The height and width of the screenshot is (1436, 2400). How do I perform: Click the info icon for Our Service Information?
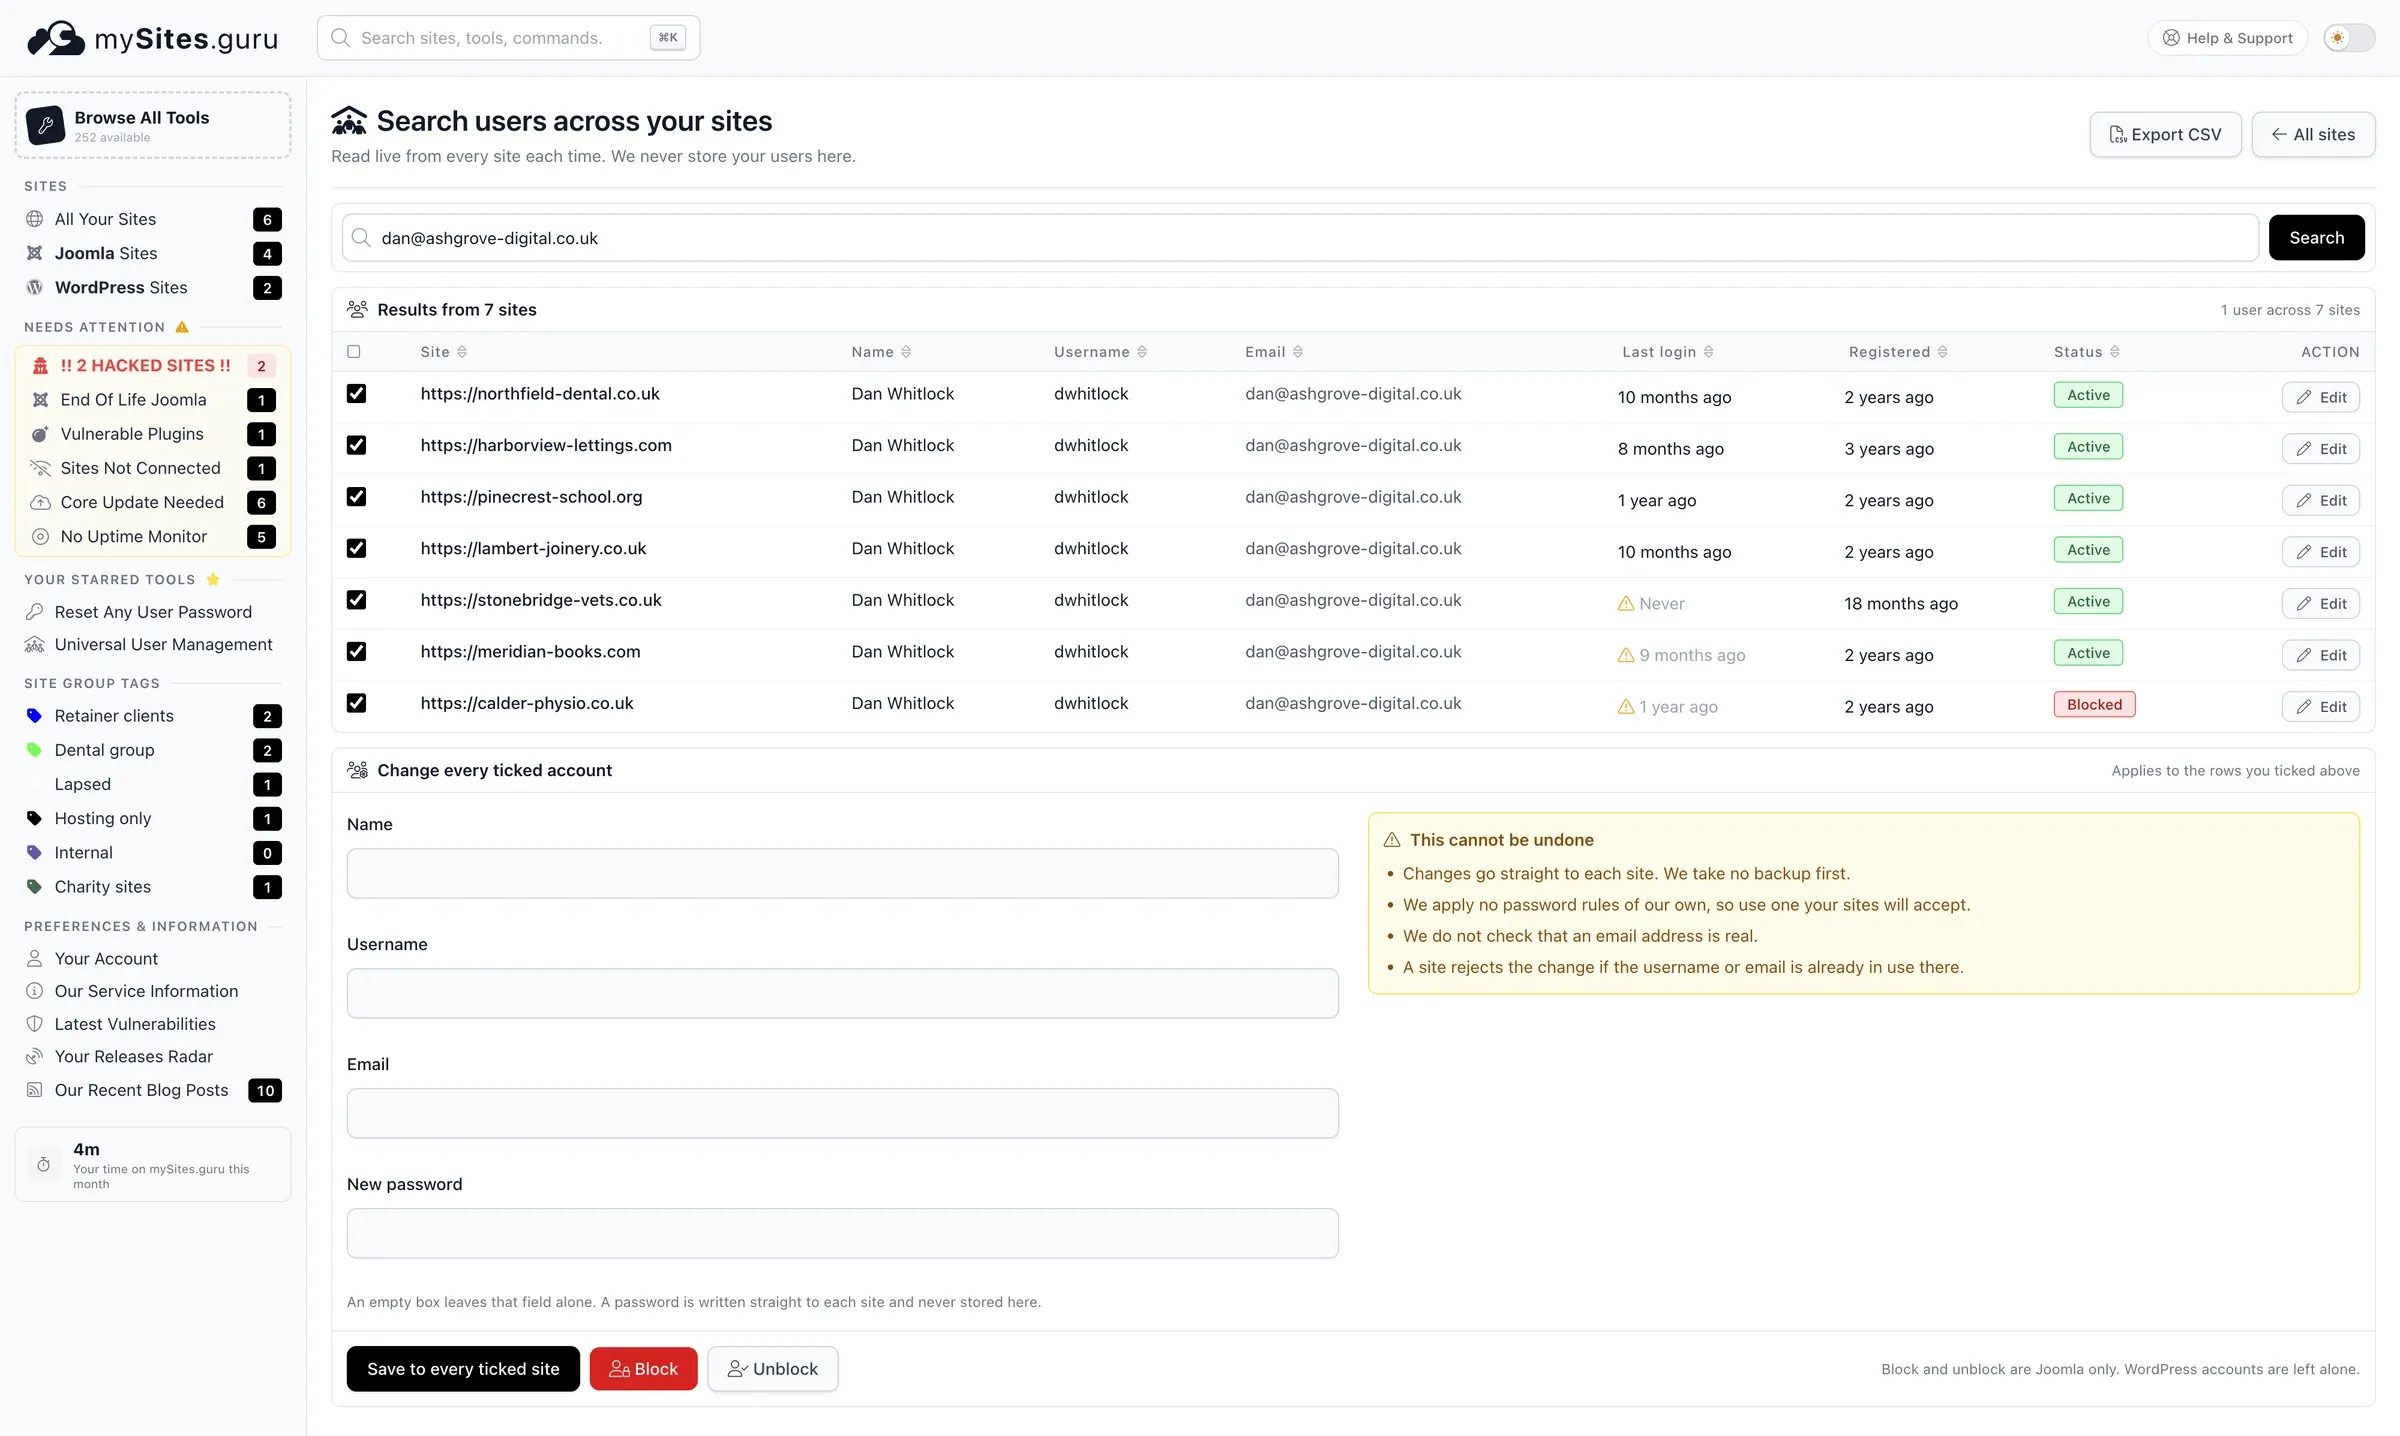tap(35, 991)
